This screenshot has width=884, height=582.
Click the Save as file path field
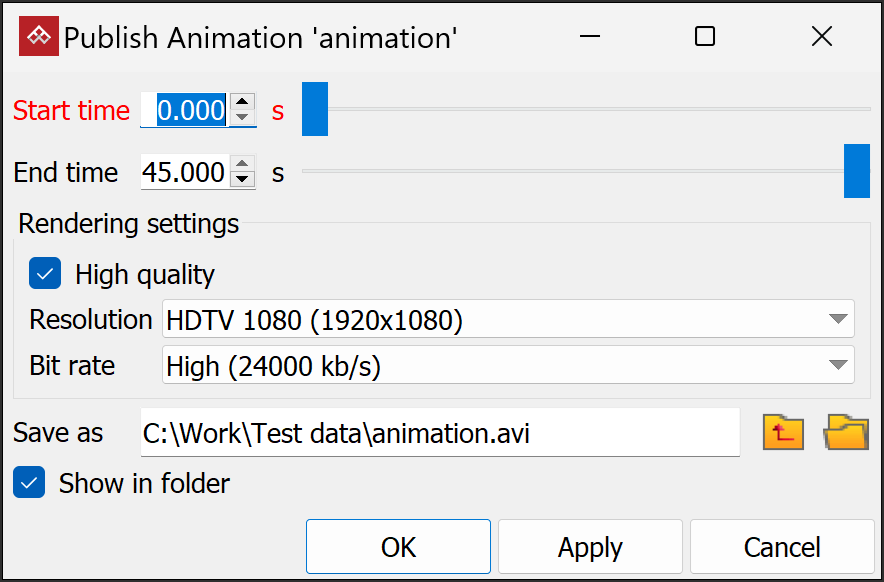point(440,433)
